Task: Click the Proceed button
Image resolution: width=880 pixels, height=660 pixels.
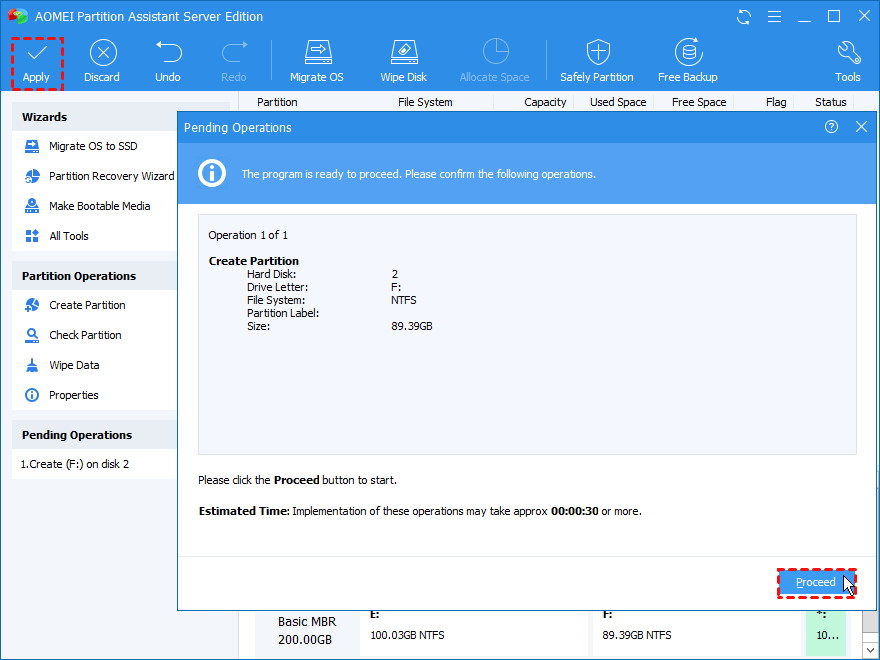Action: pos(816,583)
